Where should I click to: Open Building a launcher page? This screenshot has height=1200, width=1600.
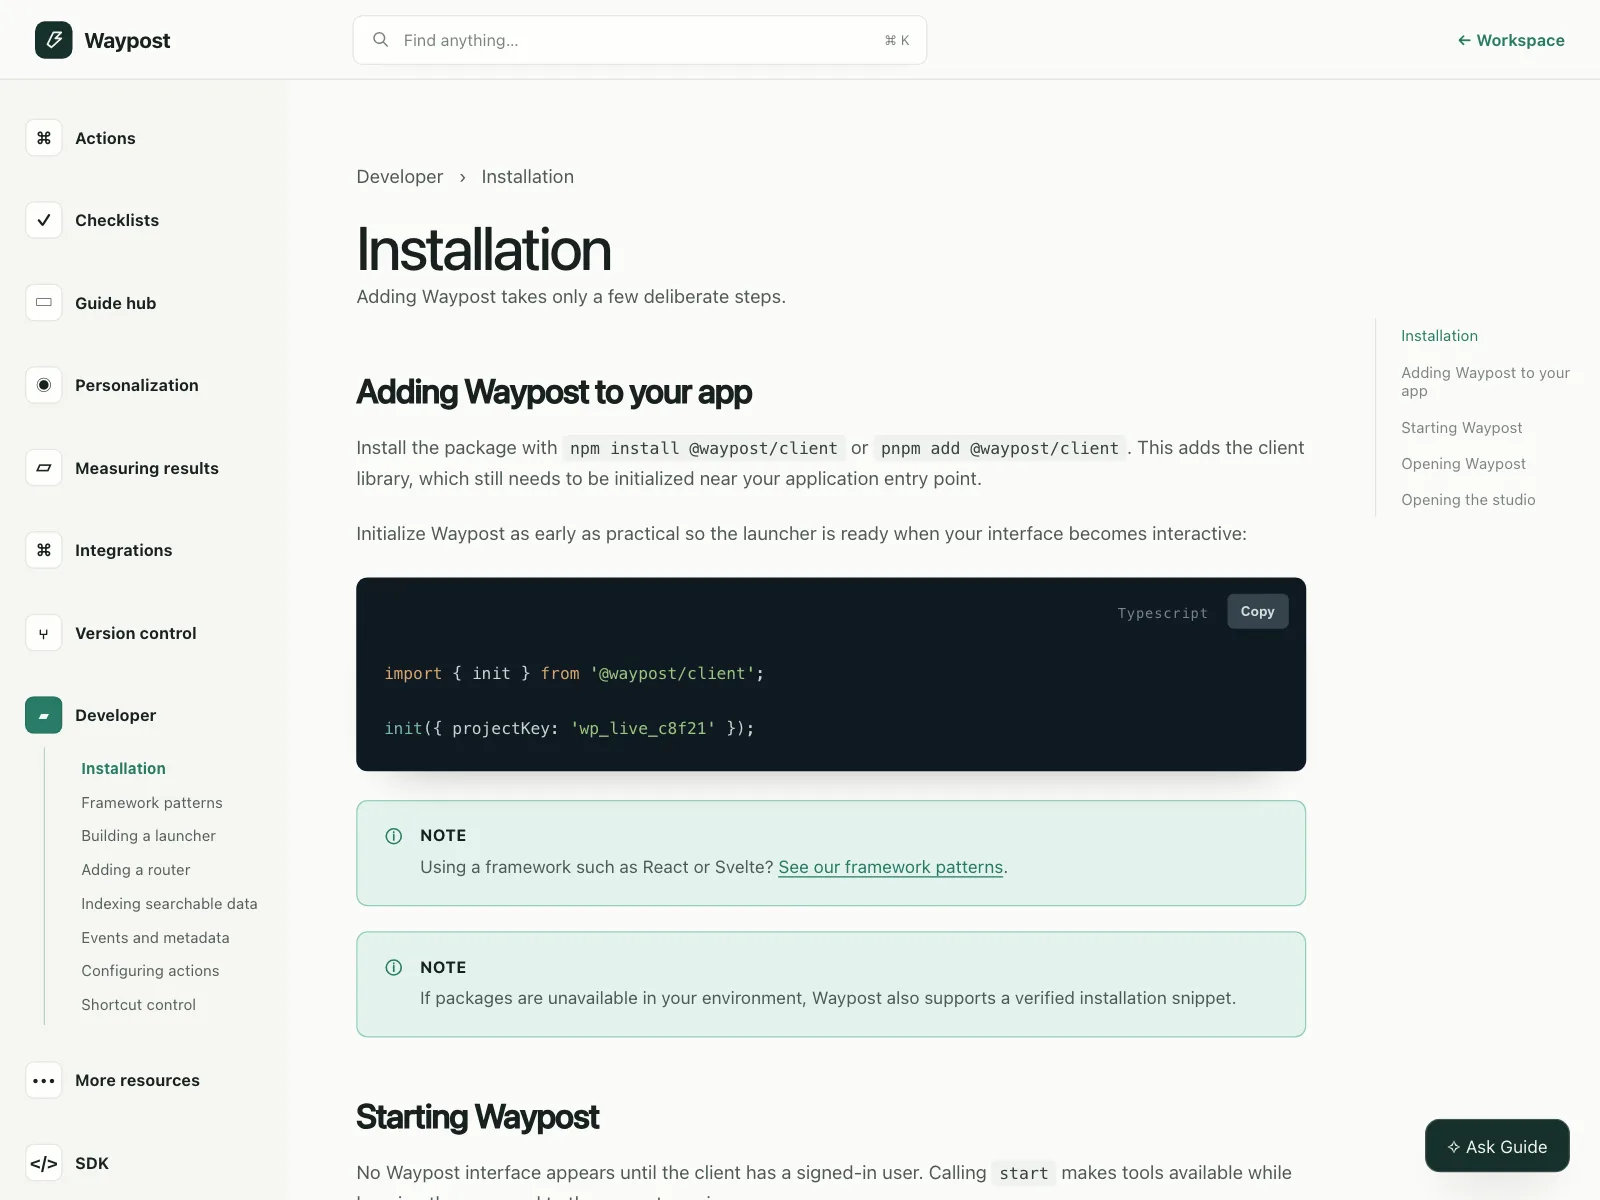pos(148,836)
